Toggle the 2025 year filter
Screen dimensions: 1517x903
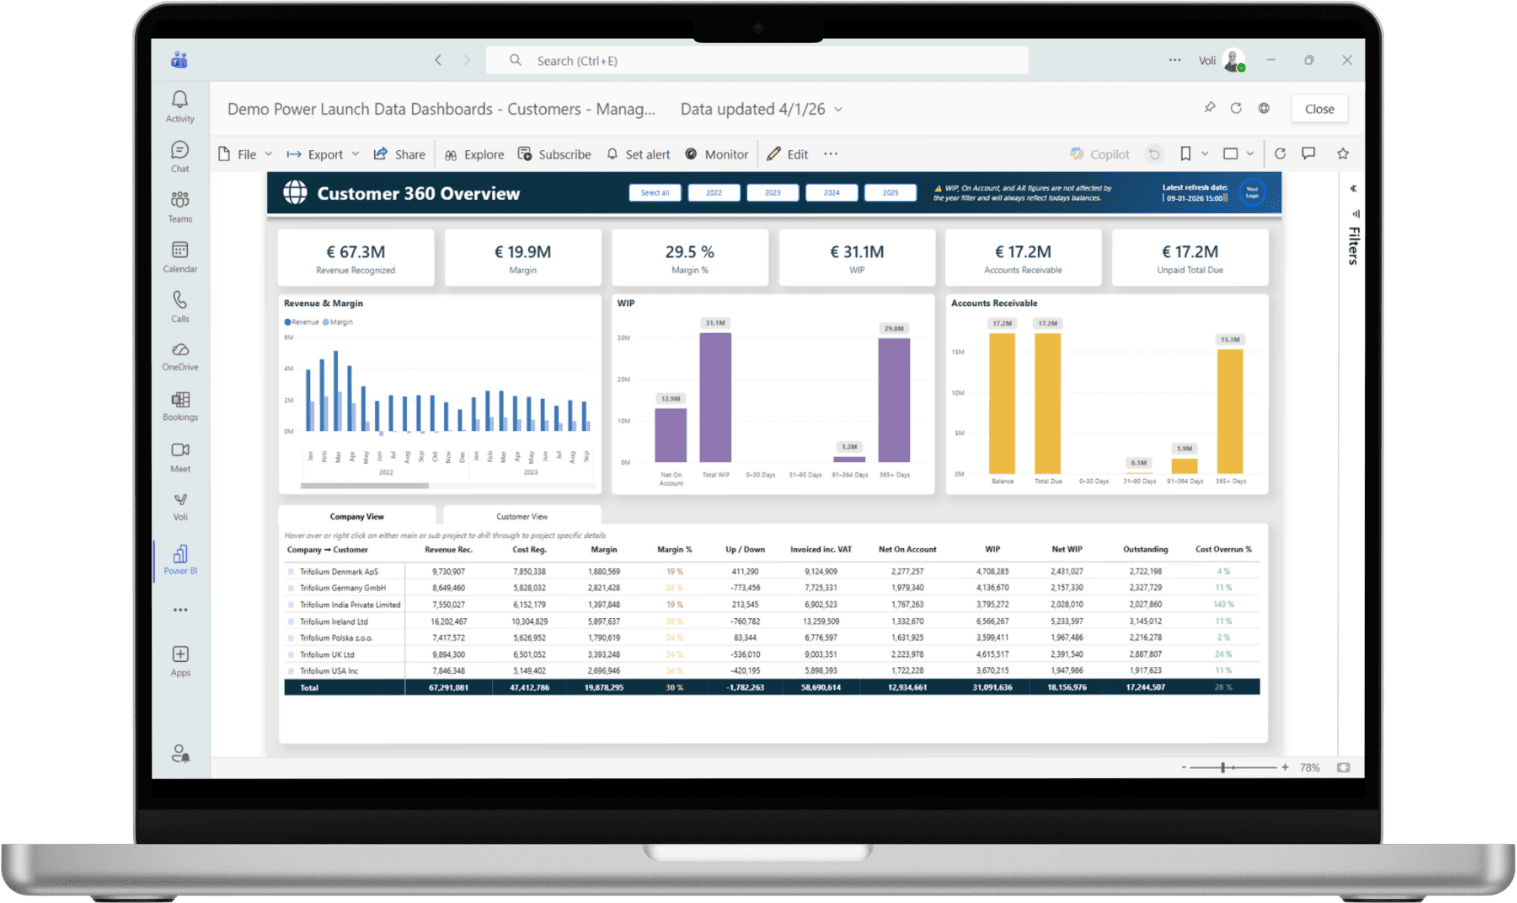point(890,193)
